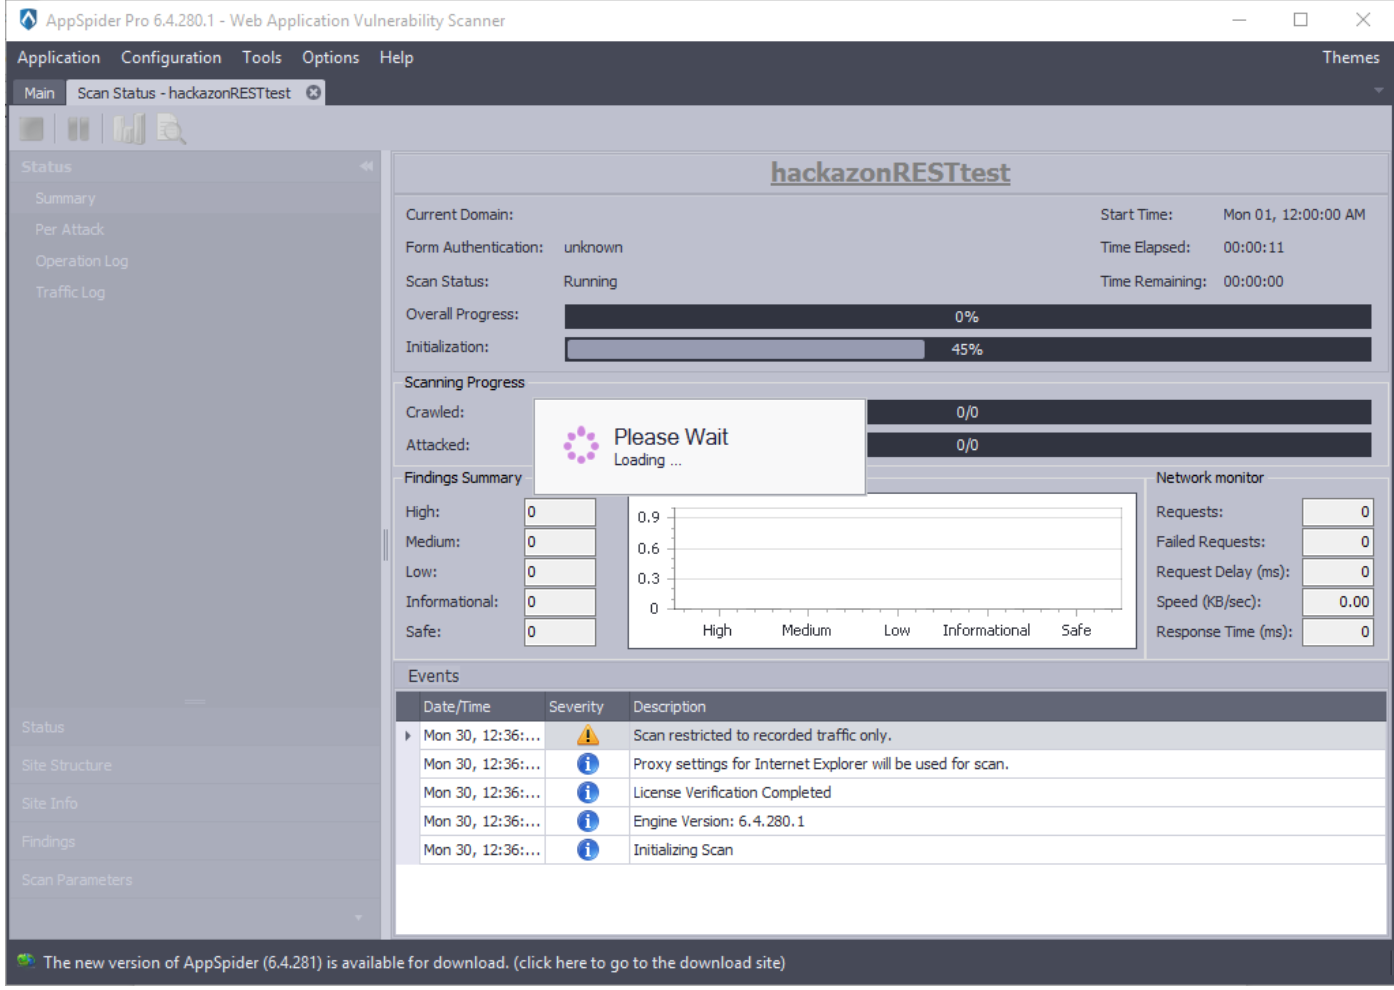Screen dimensions: 1394x990
Task: Open Traffic Log in the Status tree
Action: coord(70,293)
